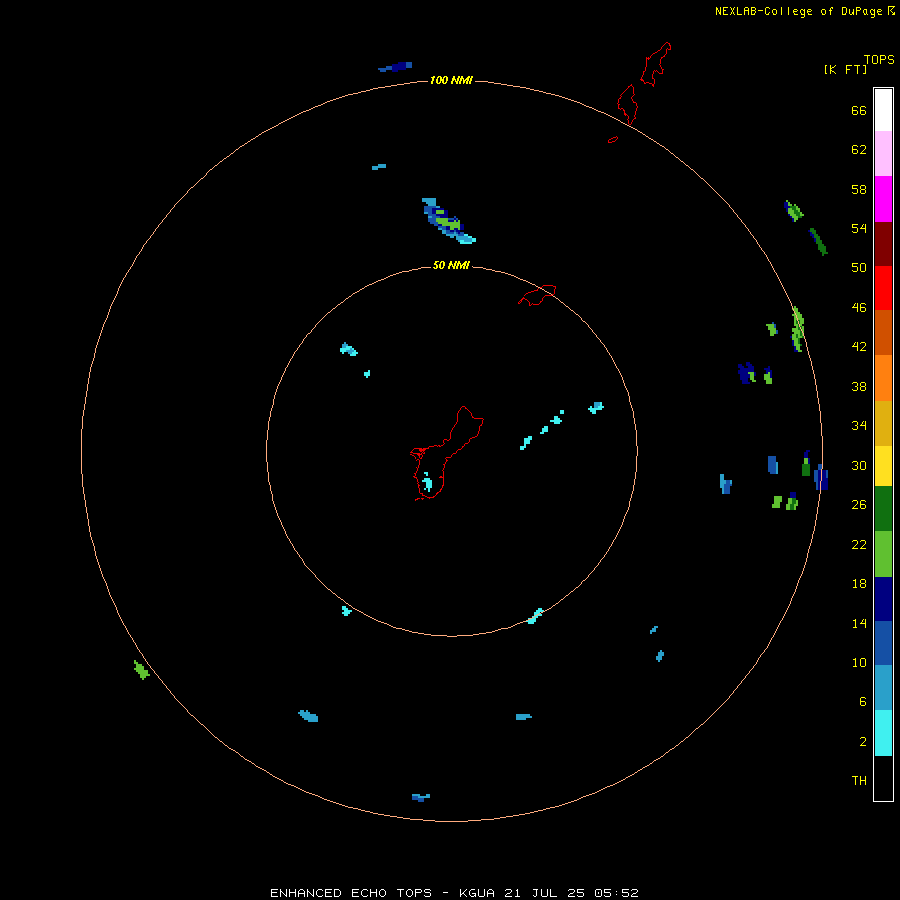The height and width of the screenshot is (900, 900).
Task: Click the legend value '10'
Action: [859, 662]
